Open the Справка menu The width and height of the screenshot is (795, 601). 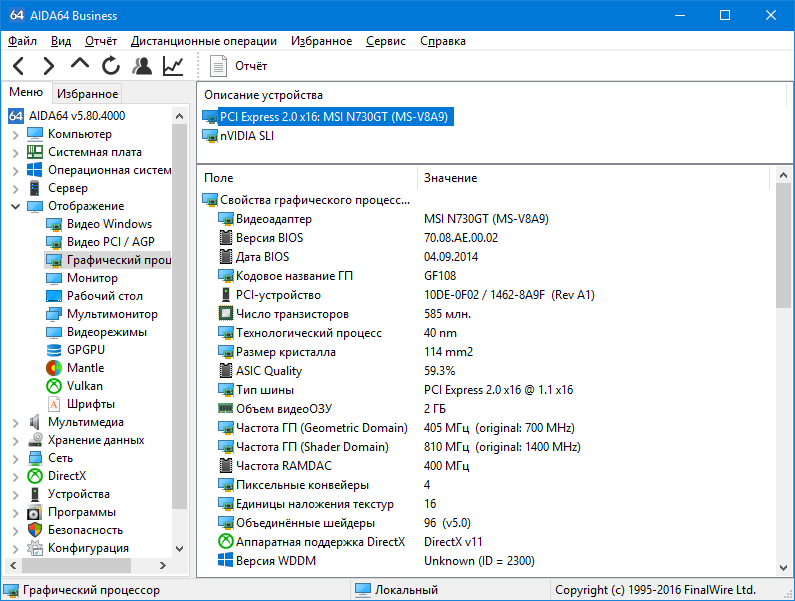[443, 41]
